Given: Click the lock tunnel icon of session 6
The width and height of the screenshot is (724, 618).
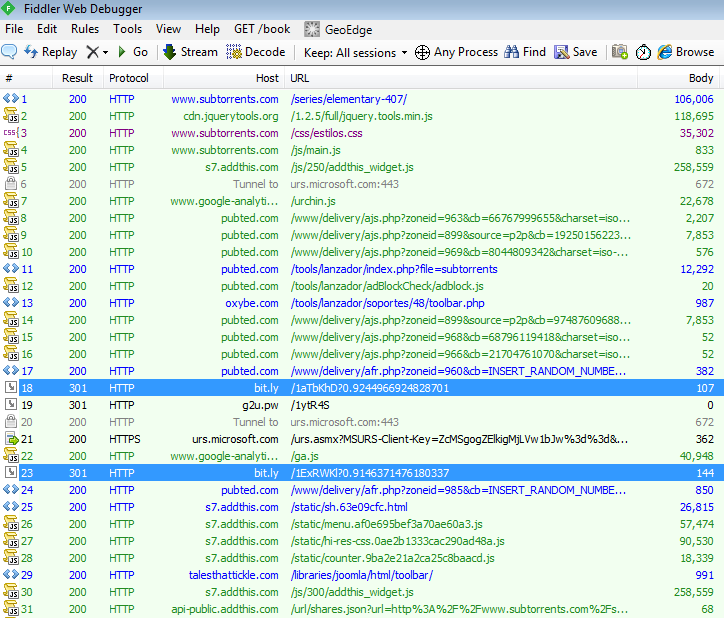Looking at the screenshot, I should point(11,183).
